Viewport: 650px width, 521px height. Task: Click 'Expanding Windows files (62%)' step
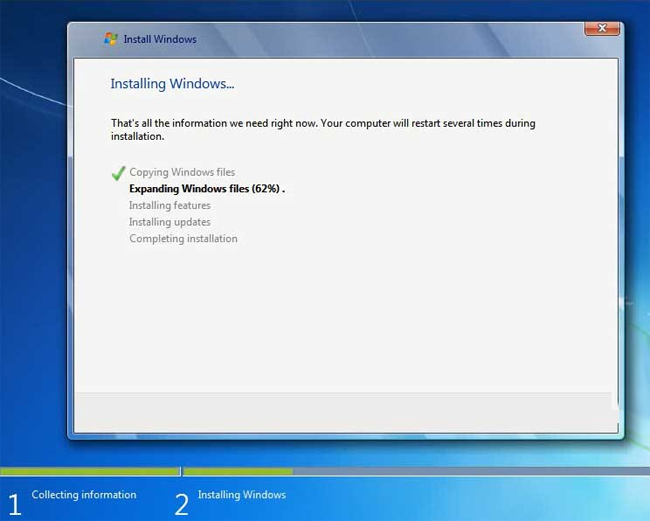(207, 189)
